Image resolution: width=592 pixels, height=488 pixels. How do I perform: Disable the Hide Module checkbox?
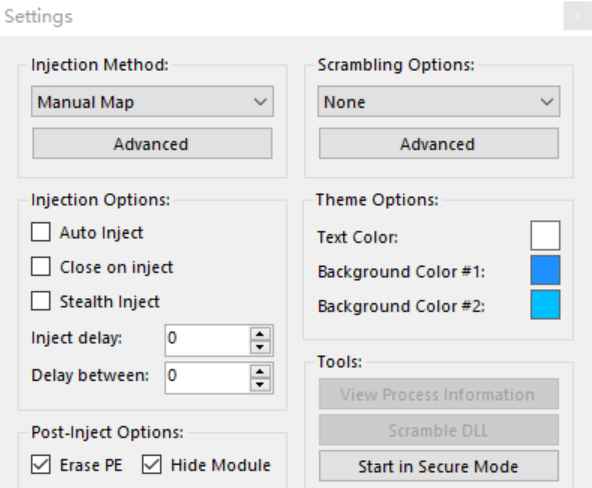[x=152, y=464]
